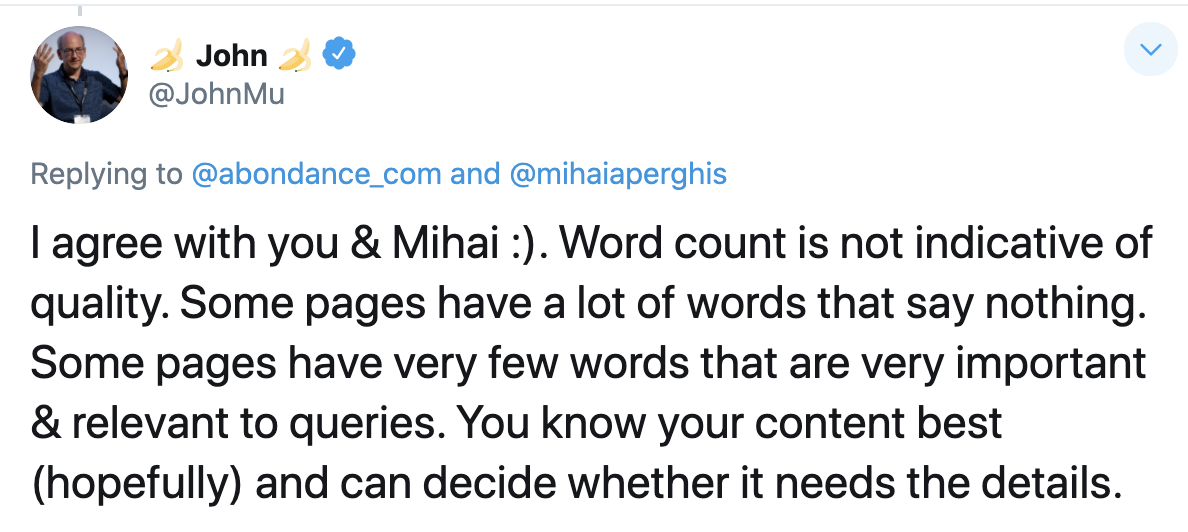Open the @mihaiaperghis mention link
The height and width of the screenshot is (532, 1188).
tap(618, 174)
